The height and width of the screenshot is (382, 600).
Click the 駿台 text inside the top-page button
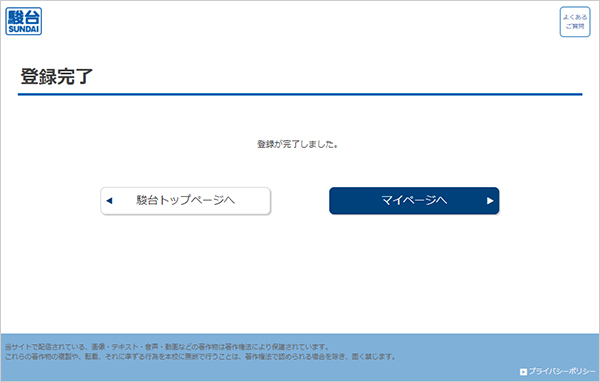click(147, 200)
